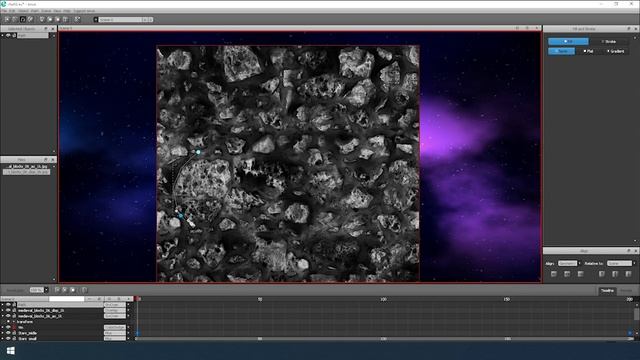Open the Help menu
640x360 pixels.
pos(67,11)
